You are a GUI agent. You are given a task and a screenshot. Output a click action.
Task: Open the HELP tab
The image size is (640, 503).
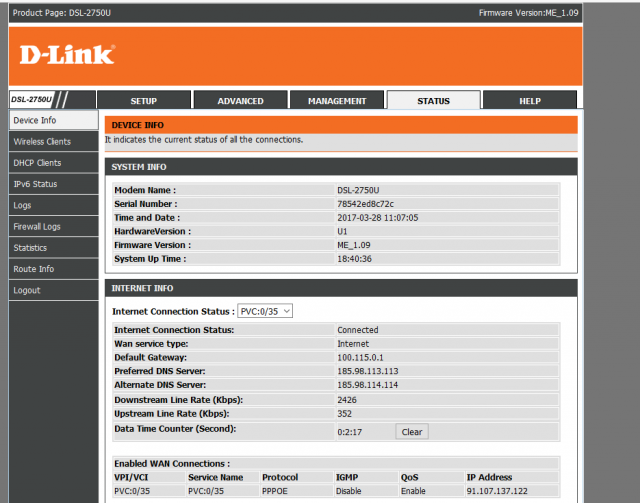530,101
